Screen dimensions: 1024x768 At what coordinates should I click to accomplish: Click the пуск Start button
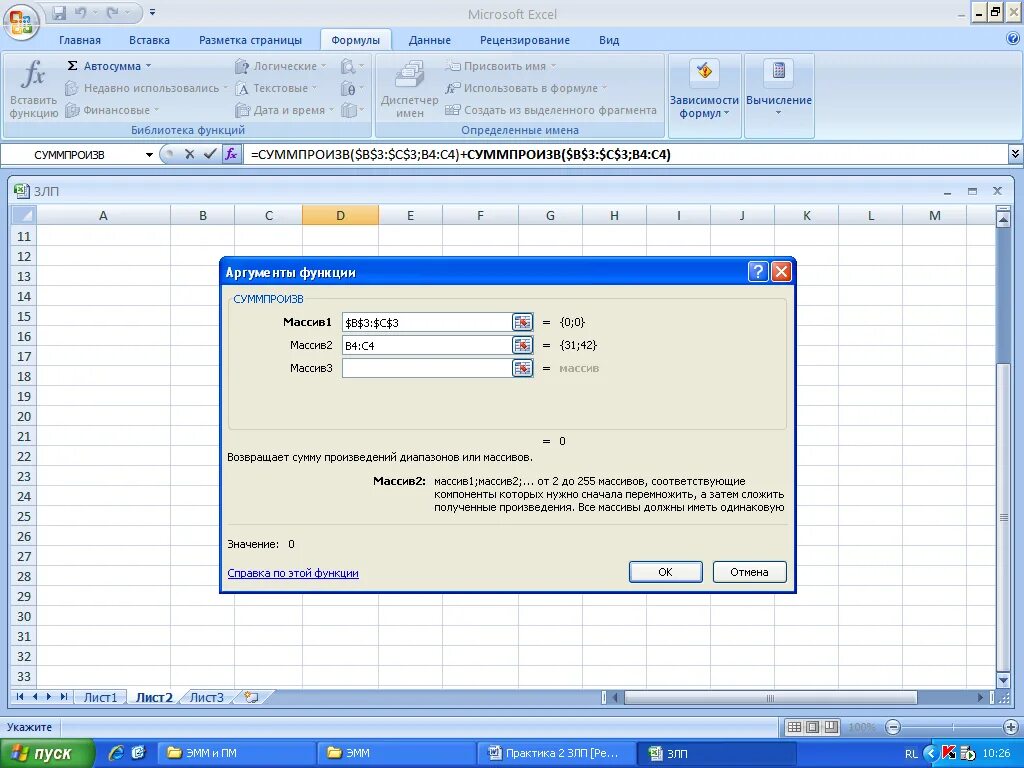coord(46,754)
